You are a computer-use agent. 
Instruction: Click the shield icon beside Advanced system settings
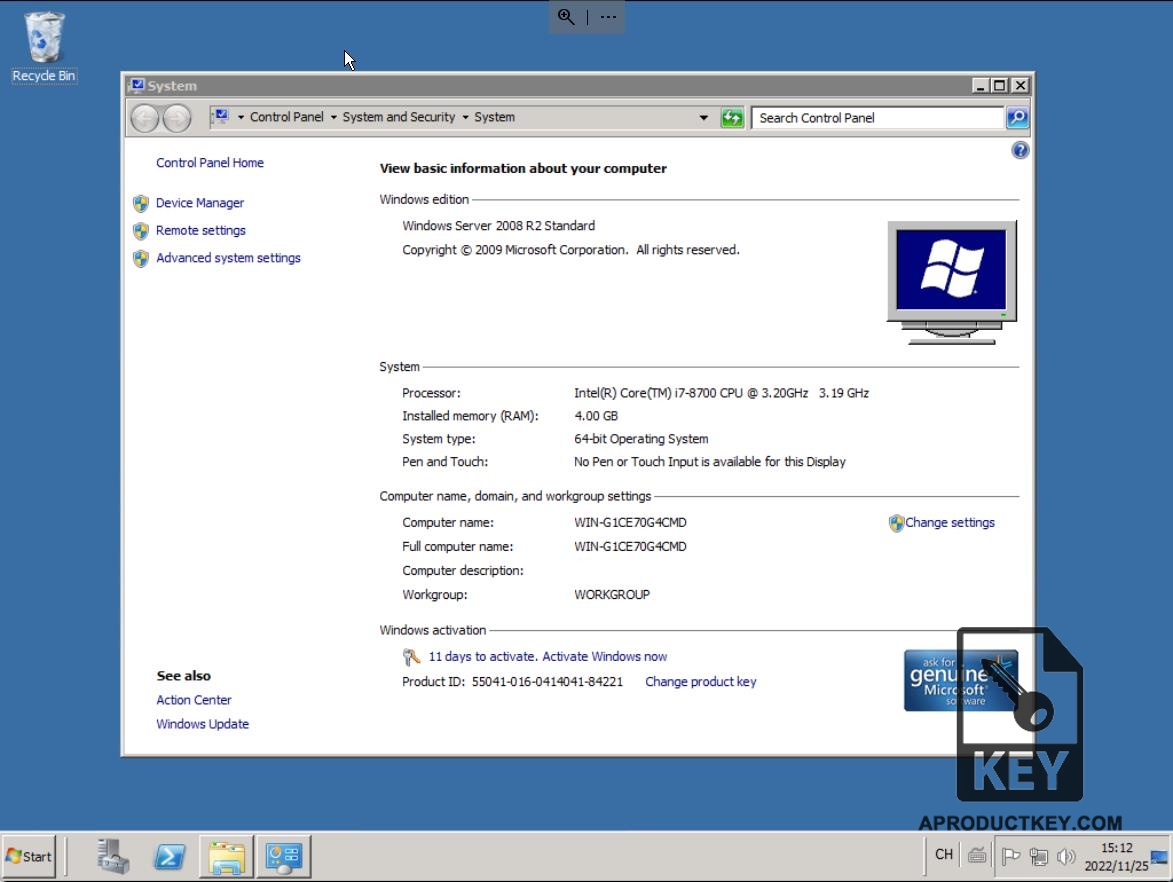[141, 258]
